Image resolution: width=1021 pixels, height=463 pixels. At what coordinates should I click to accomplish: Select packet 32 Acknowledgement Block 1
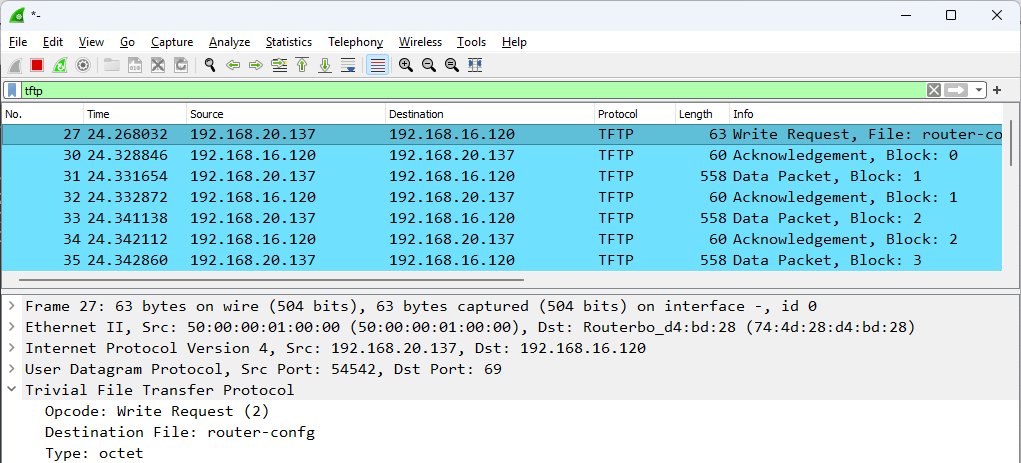[502, 197]
